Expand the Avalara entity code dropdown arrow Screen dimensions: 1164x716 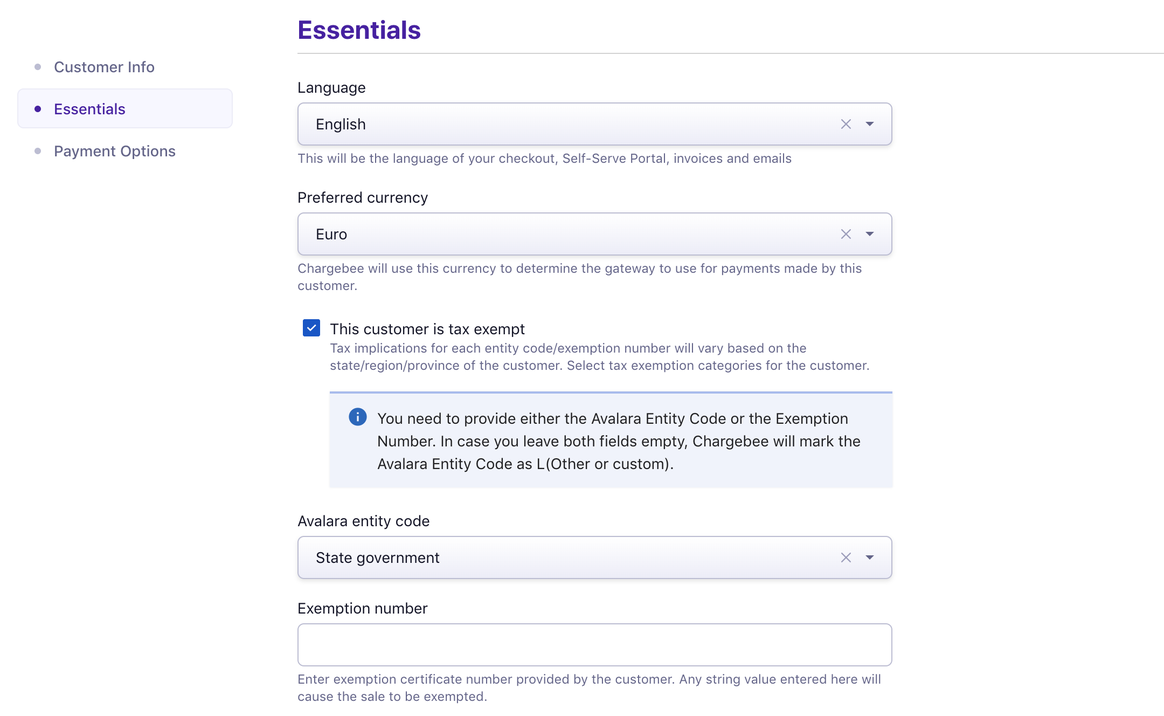click(870, 558)
